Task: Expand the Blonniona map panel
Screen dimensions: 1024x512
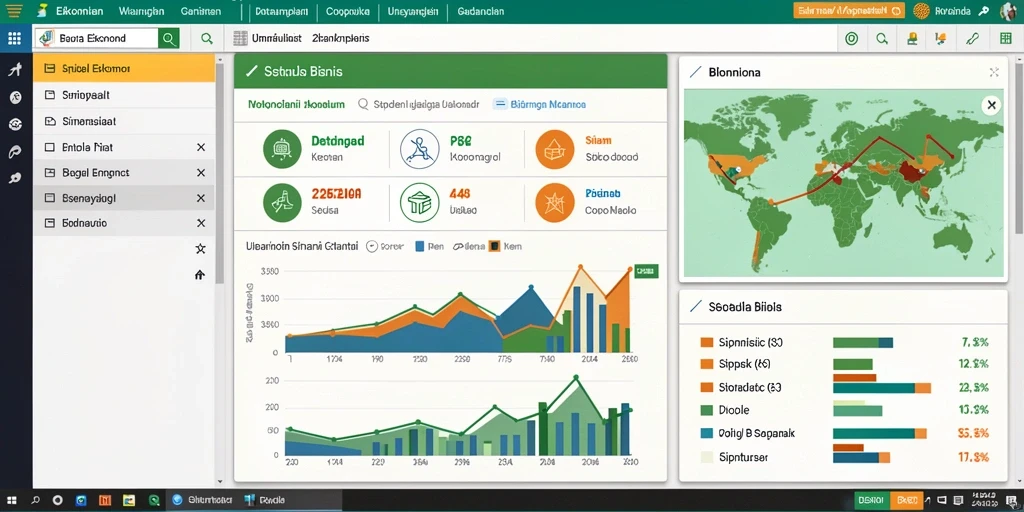Action: pyautogui.click(x=994, y=72)
